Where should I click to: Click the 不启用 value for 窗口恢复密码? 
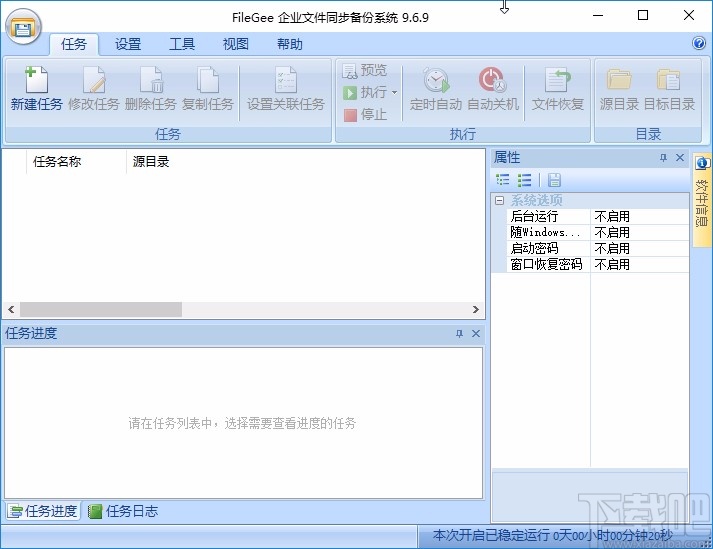(612, 264)
